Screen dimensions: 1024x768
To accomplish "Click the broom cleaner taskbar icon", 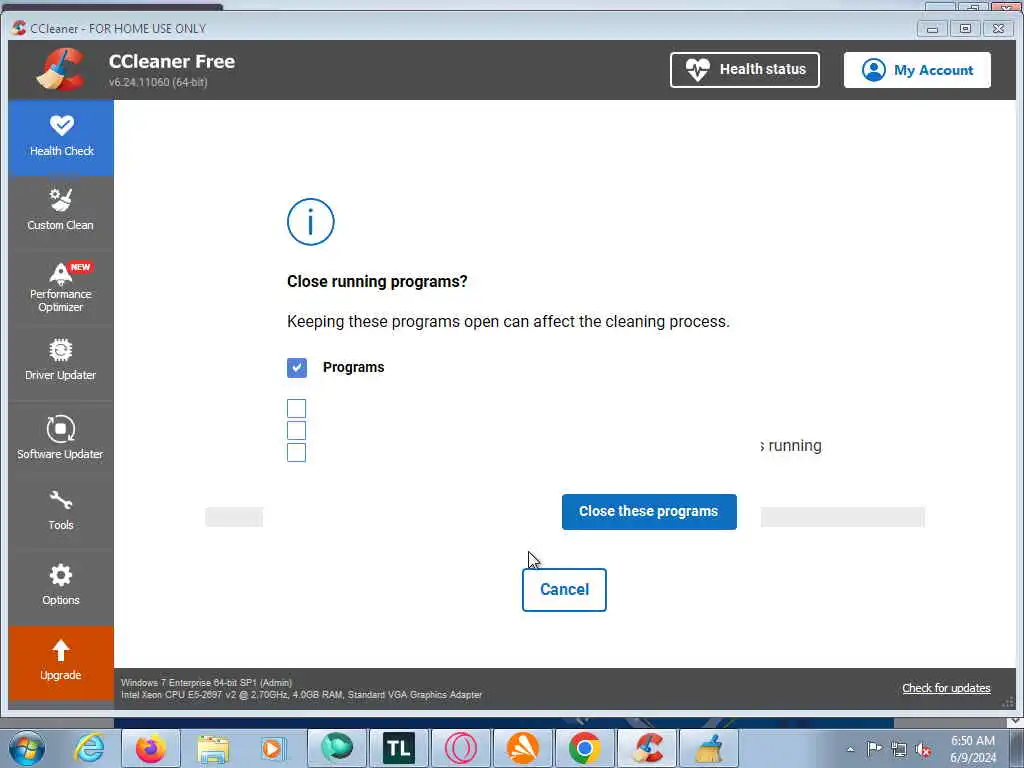I will tap(709, 748).
